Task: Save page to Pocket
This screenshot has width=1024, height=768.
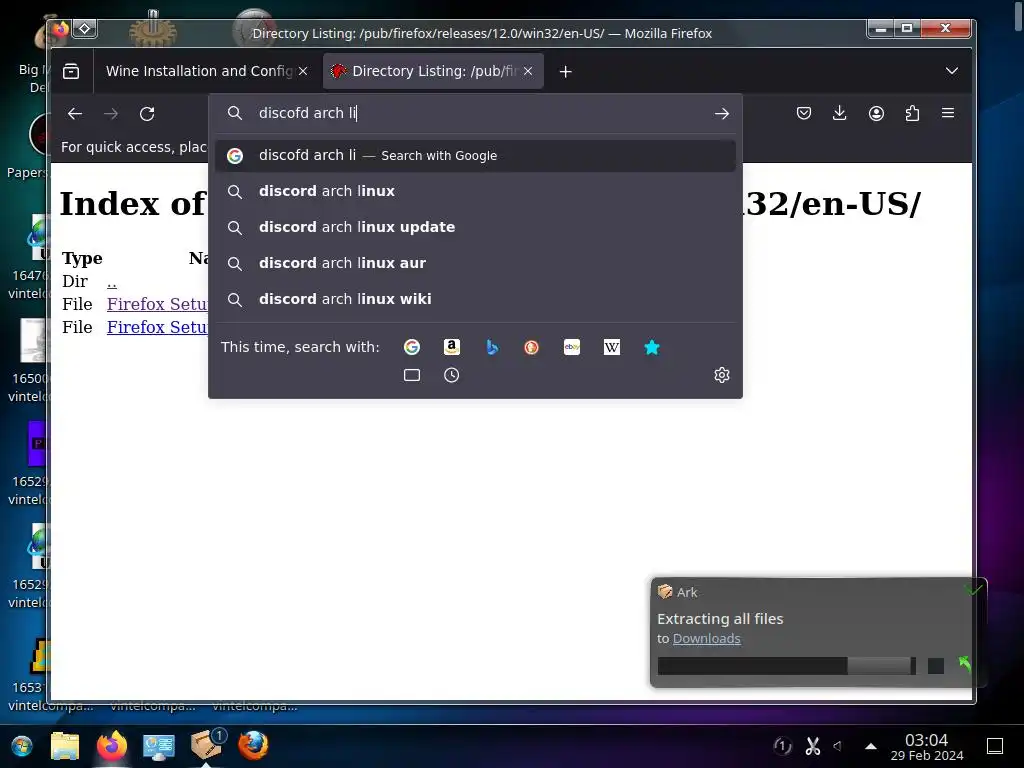Action: 804,114
